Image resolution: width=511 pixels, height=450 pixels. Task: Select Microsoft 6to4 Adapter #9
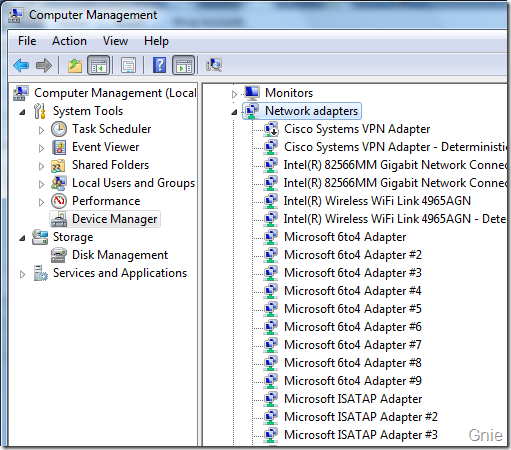pyautogui.click(x=353, y=381)
